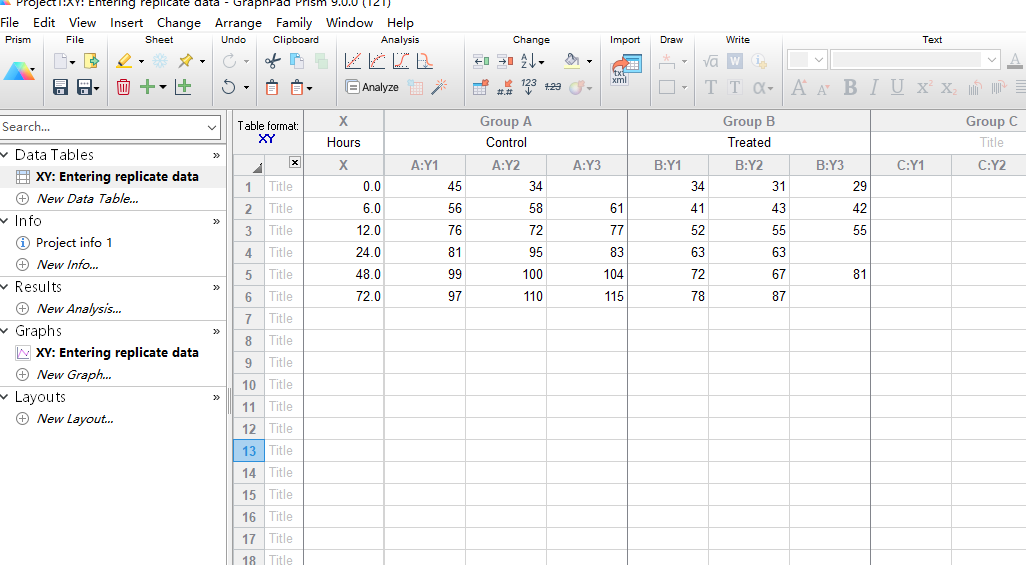This screenshot has width=1026, height=565.
Task: Click the new file icon
Action: (x=60, y=61)
